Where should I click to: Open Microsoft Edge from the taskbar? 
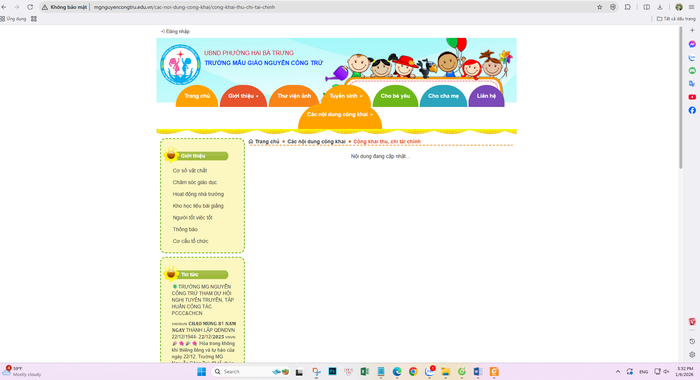click(397, 372)
